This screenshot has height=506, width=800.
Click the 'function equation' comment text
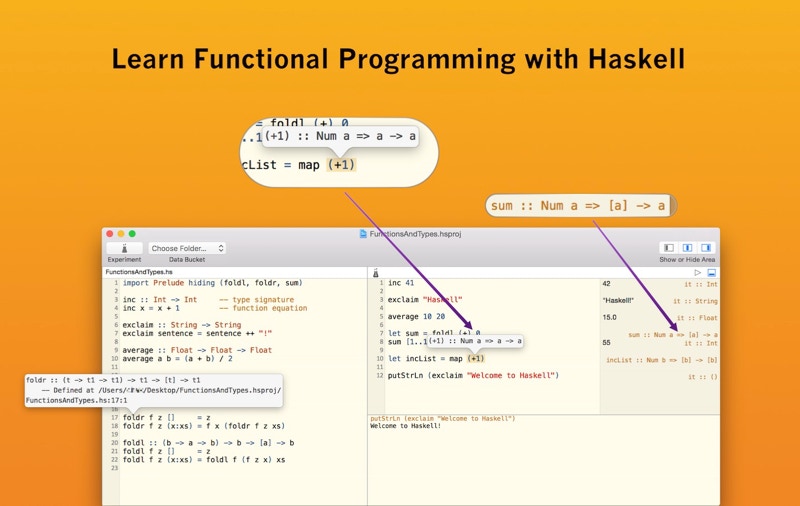(263, 308)
